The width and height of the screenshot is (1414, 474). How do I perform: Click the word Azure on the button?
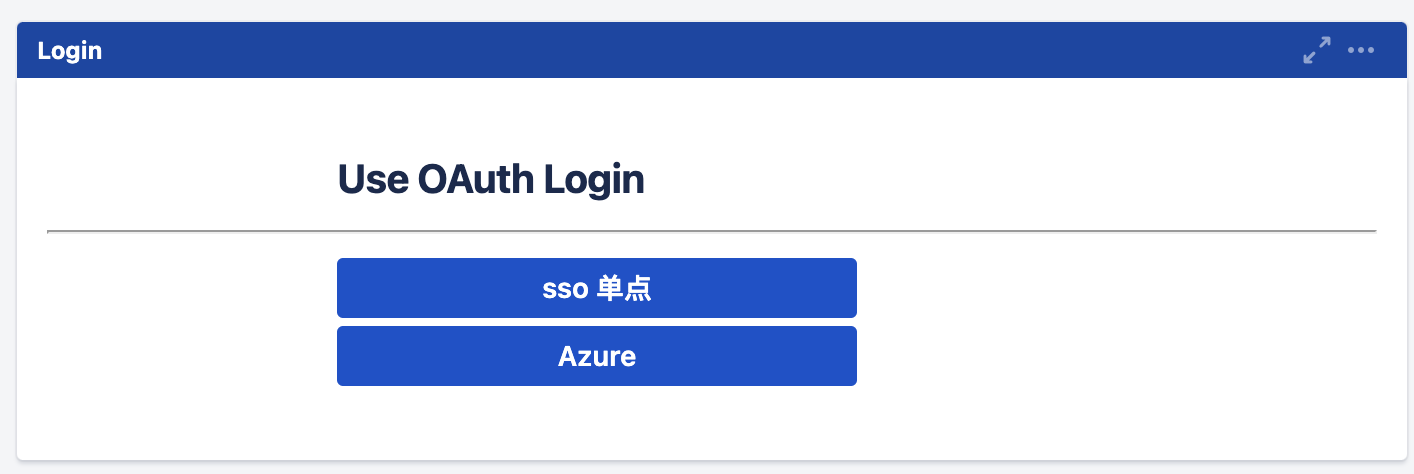pyautogui.click(x=597, y=356)
